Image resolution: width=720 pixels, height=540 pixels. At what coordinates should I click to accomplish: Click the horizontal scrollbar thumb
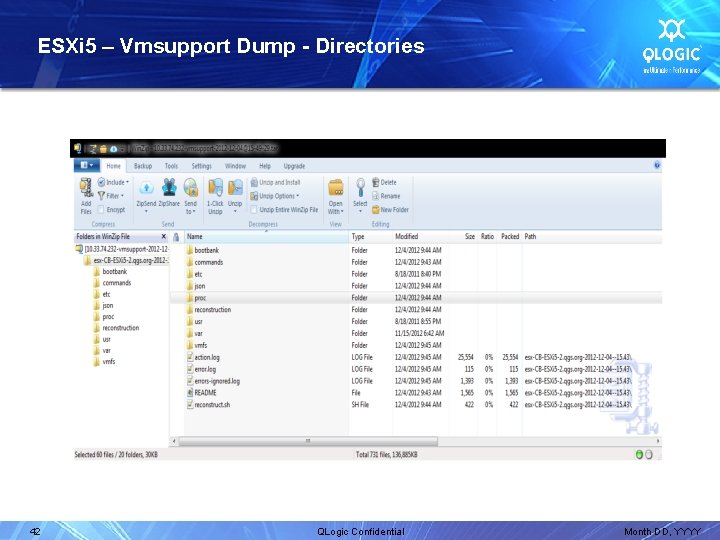(x=308, y=441)
